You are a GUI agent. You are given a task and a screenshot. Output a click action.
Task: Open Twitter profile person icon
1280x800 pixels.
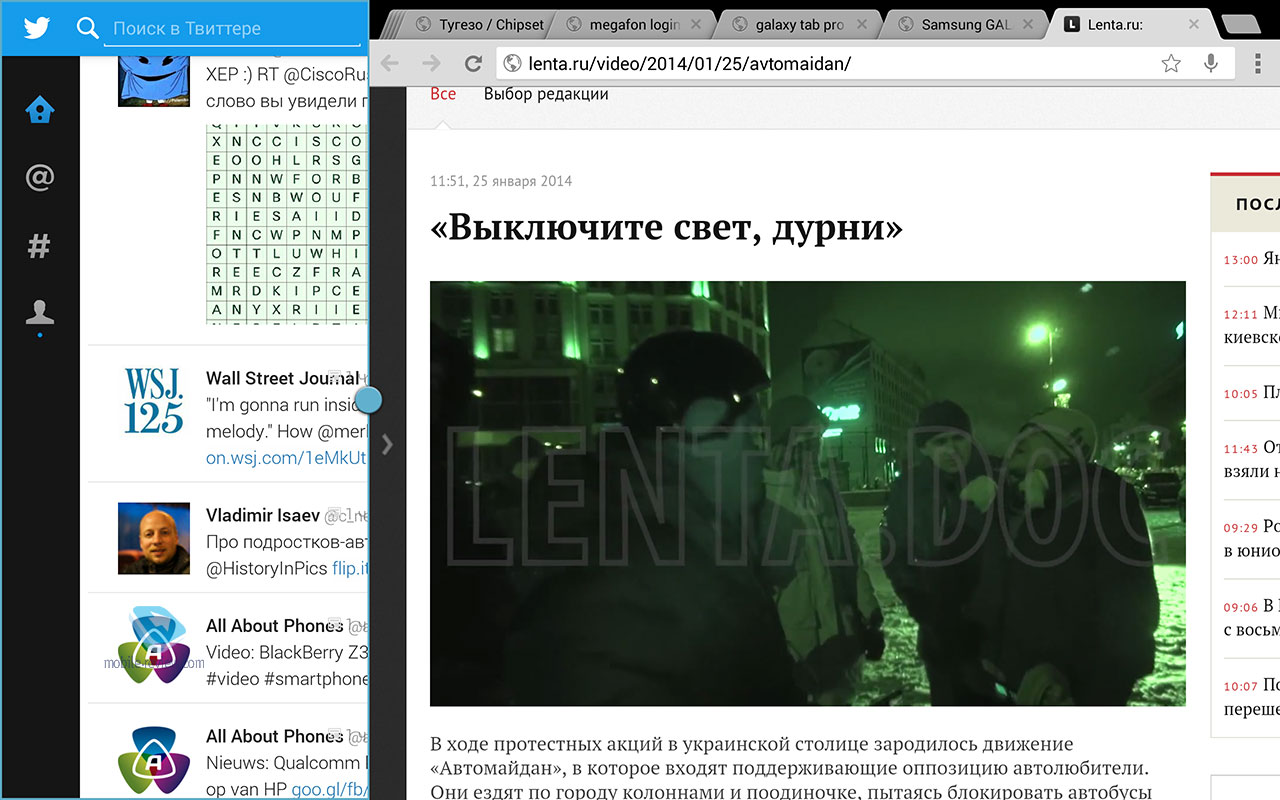point(39,312)
